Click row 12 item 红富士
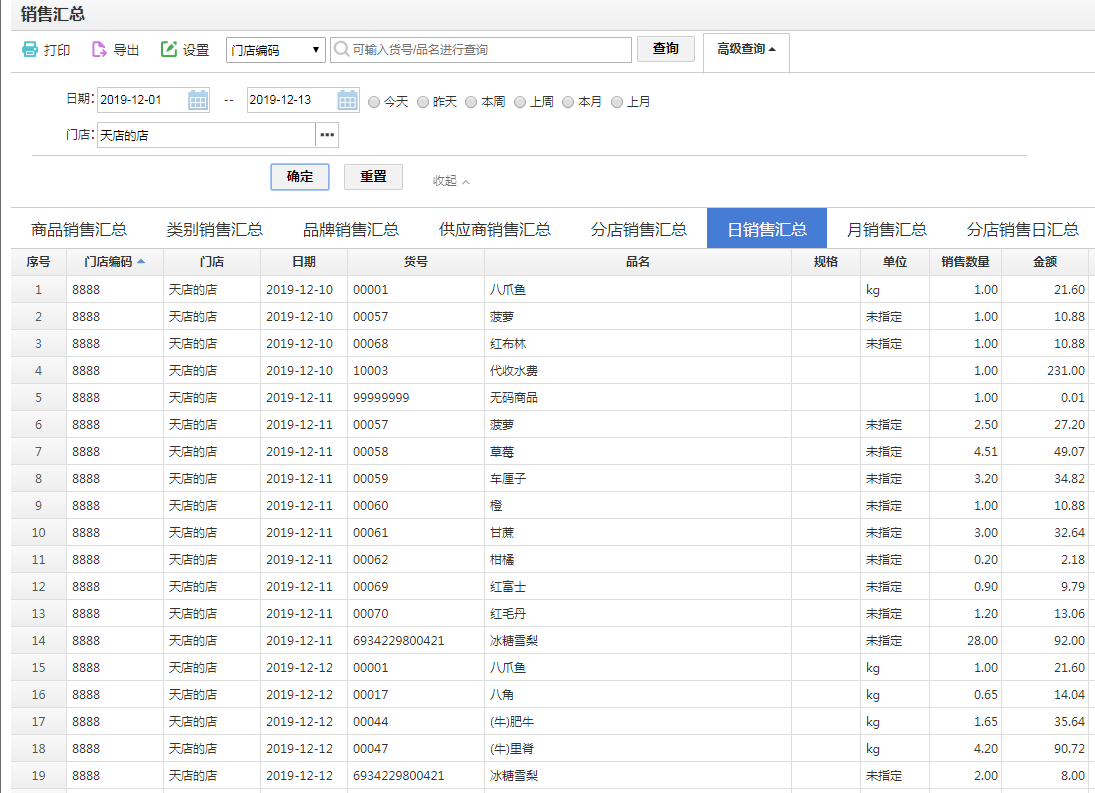Screen dimensions: 1095x793 tap(508, 587)
